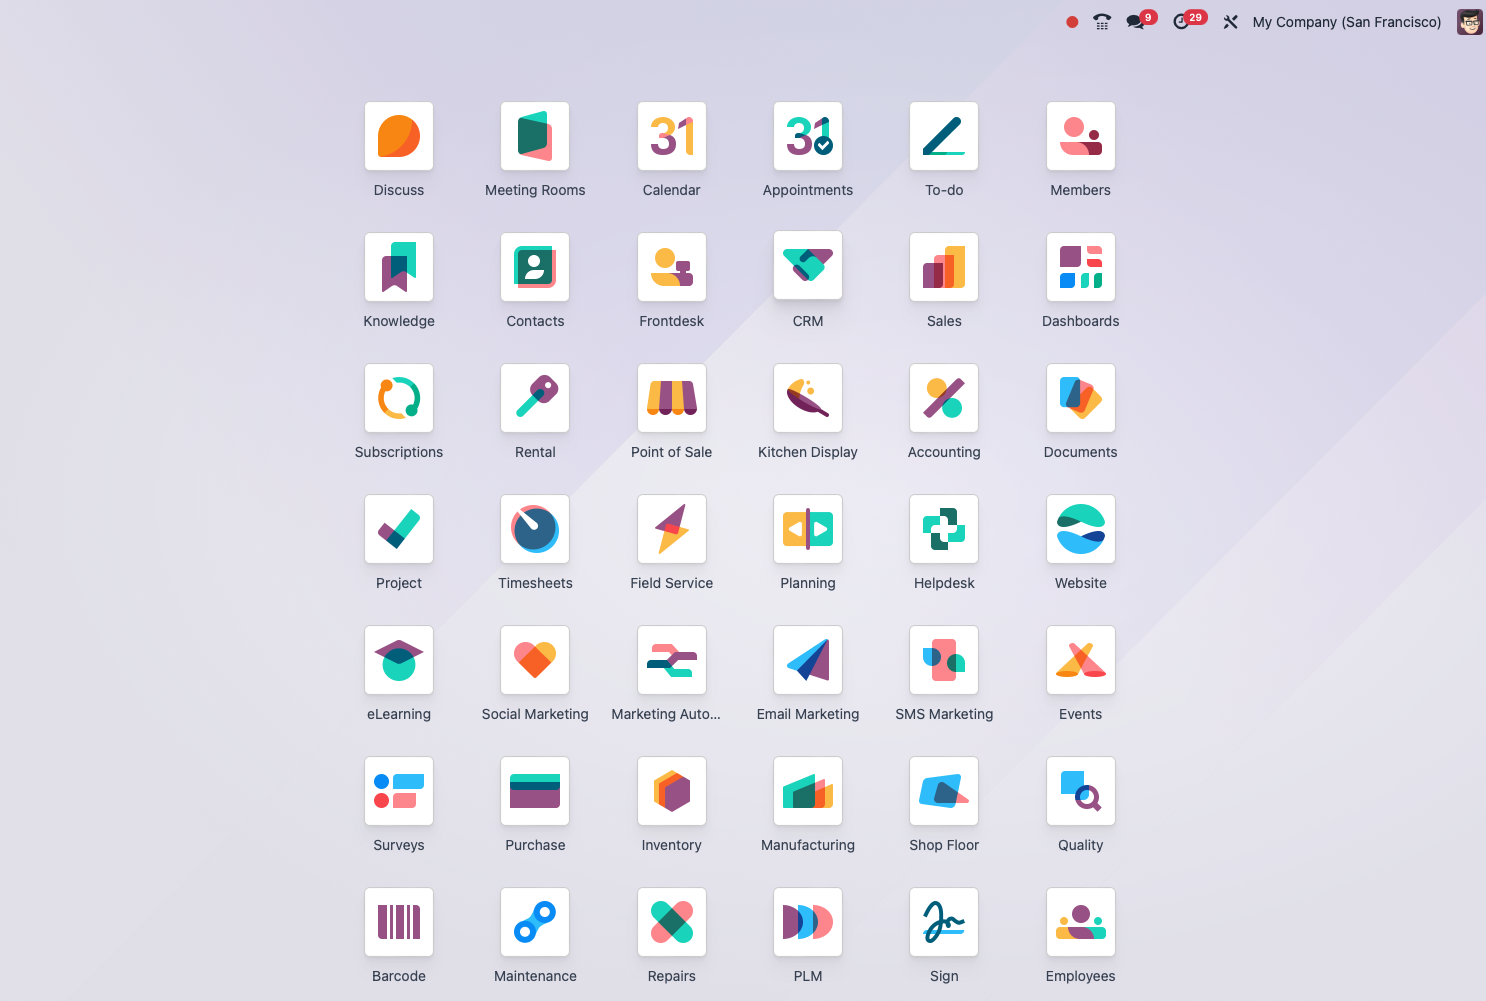1486x1001 pixels.
Task: Open the Discuss app
Action: (399, 137)
